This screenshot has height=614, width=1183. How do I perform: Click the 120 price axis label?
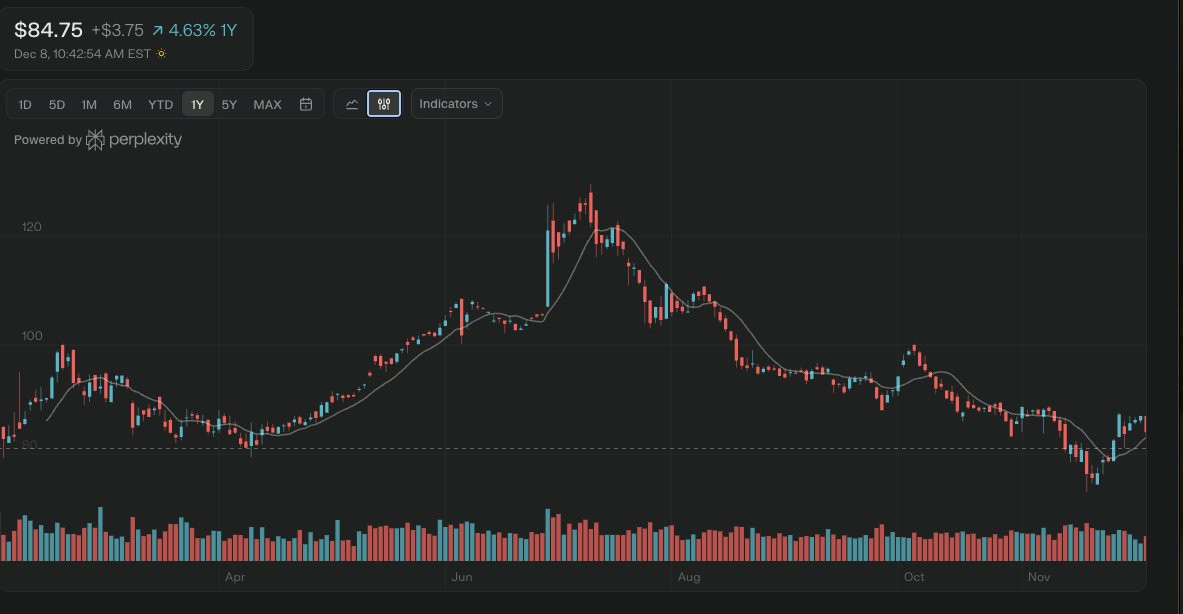(32, 227)
